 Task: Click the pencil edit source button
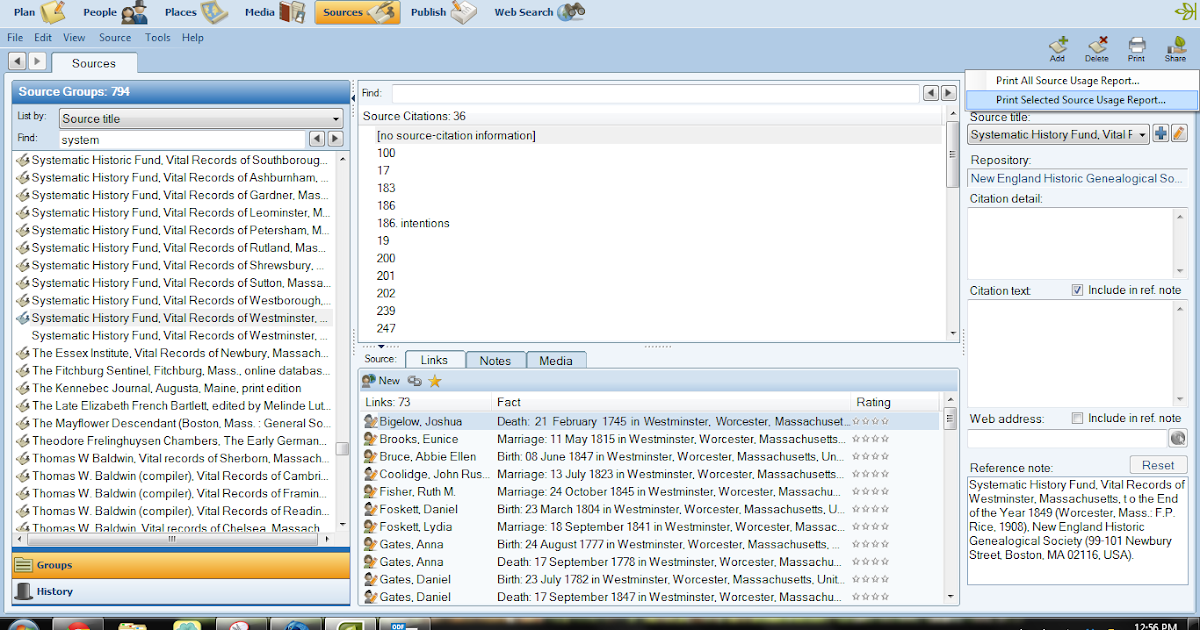(1179, 134)
